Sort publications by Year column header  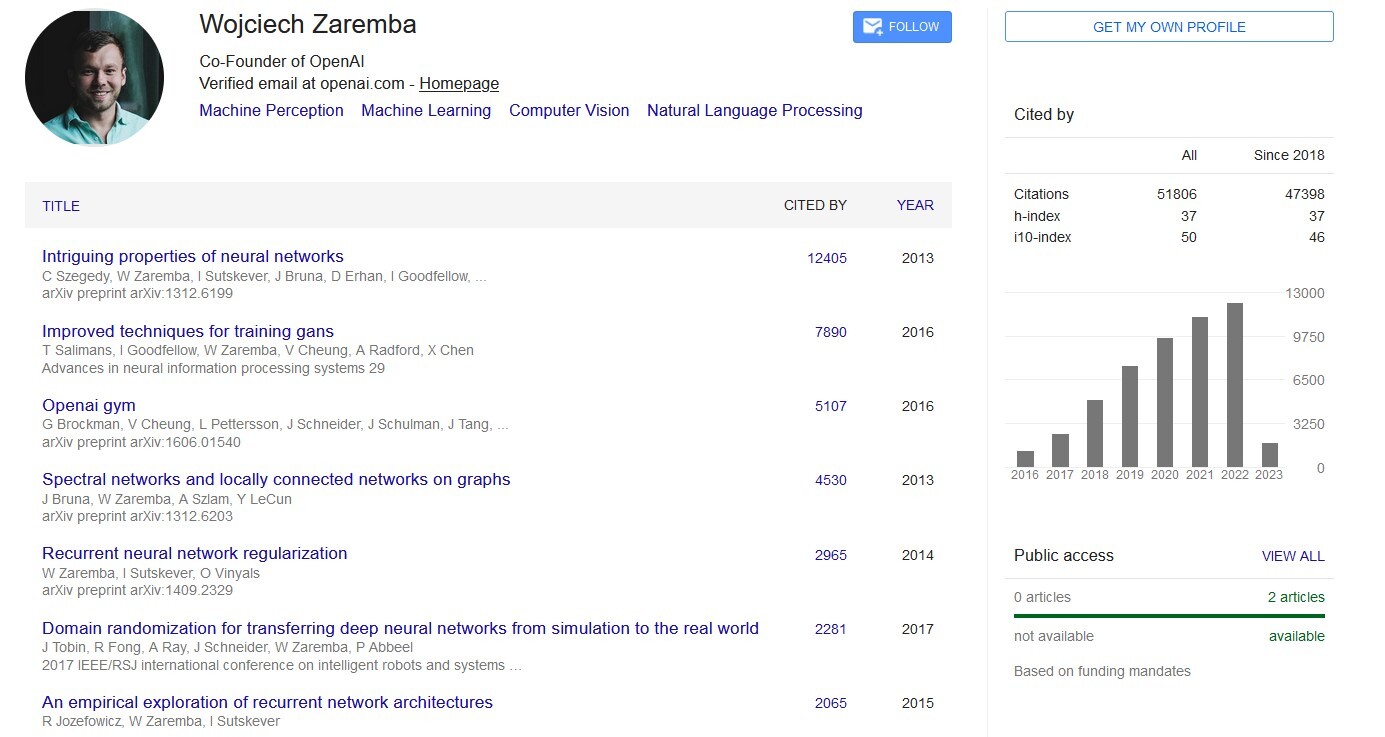(x=914, y=205)
